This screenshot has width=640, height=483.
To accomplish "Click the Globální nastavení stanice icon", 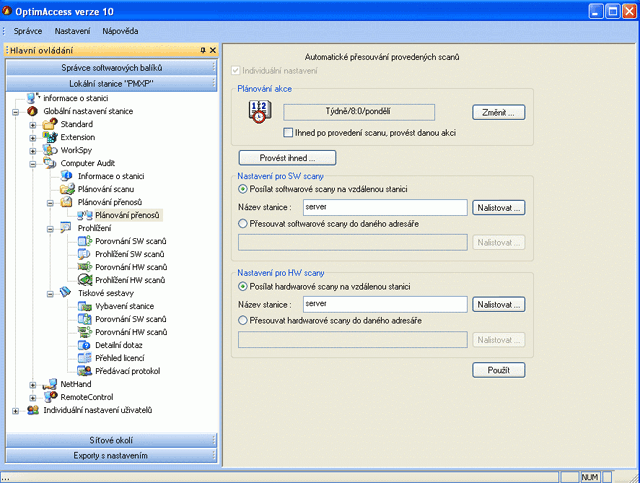I will click(32, 111).
